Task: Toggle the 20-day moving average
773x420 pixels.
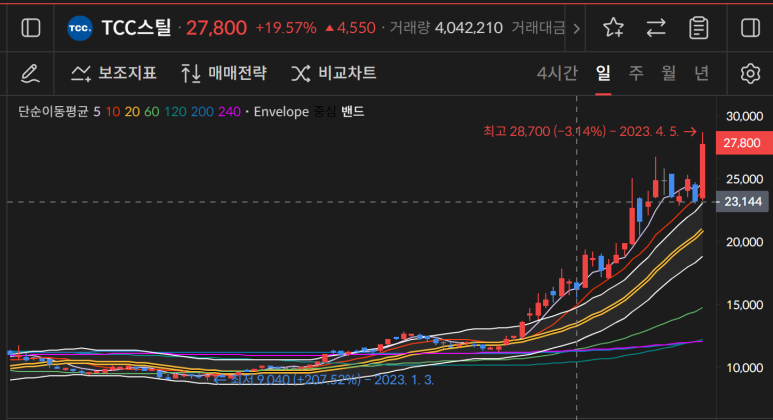Action: (132, 112)
